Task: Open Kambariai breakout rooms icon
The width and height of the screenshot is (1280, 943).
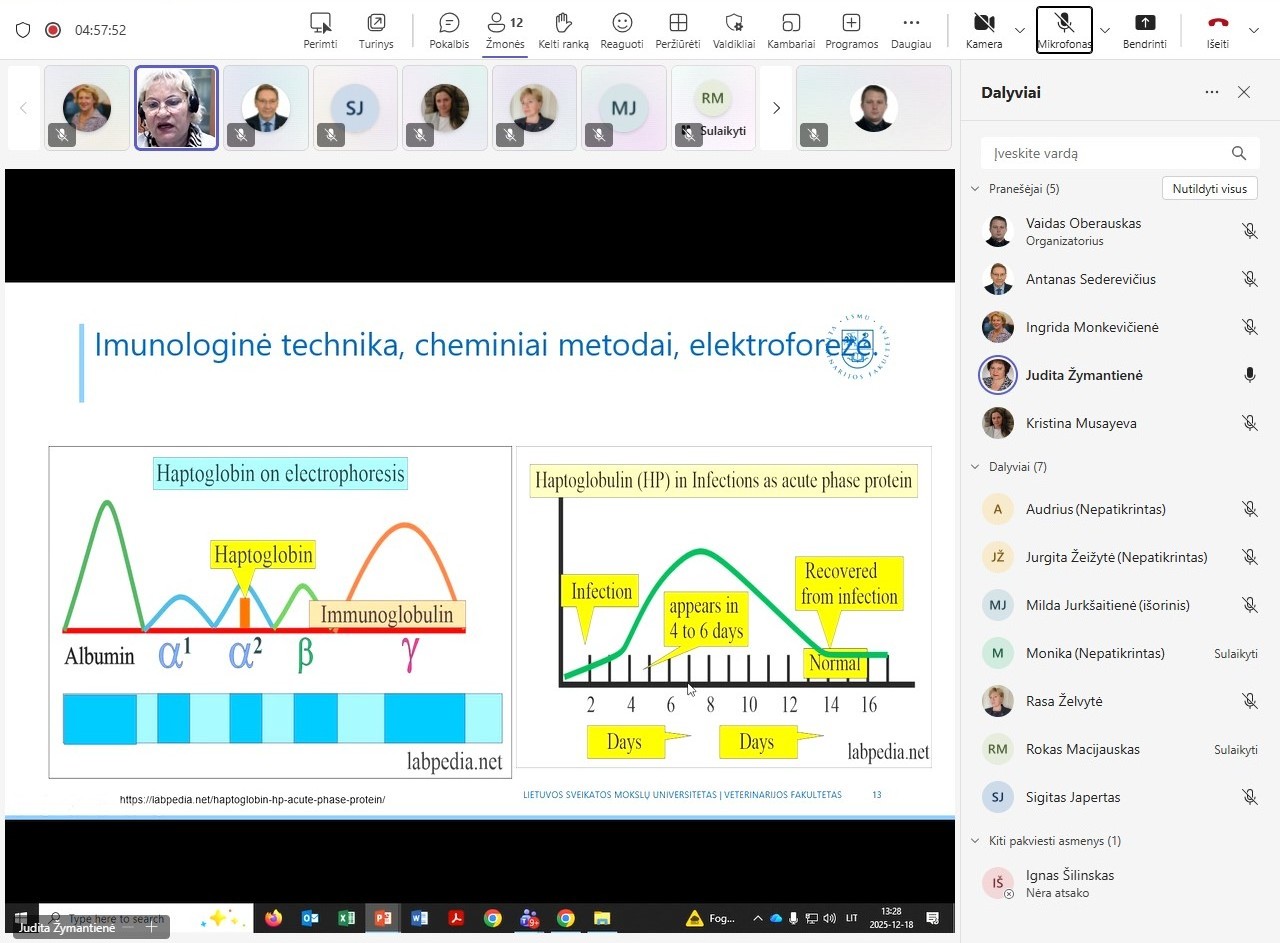Action: click(791, 23)
